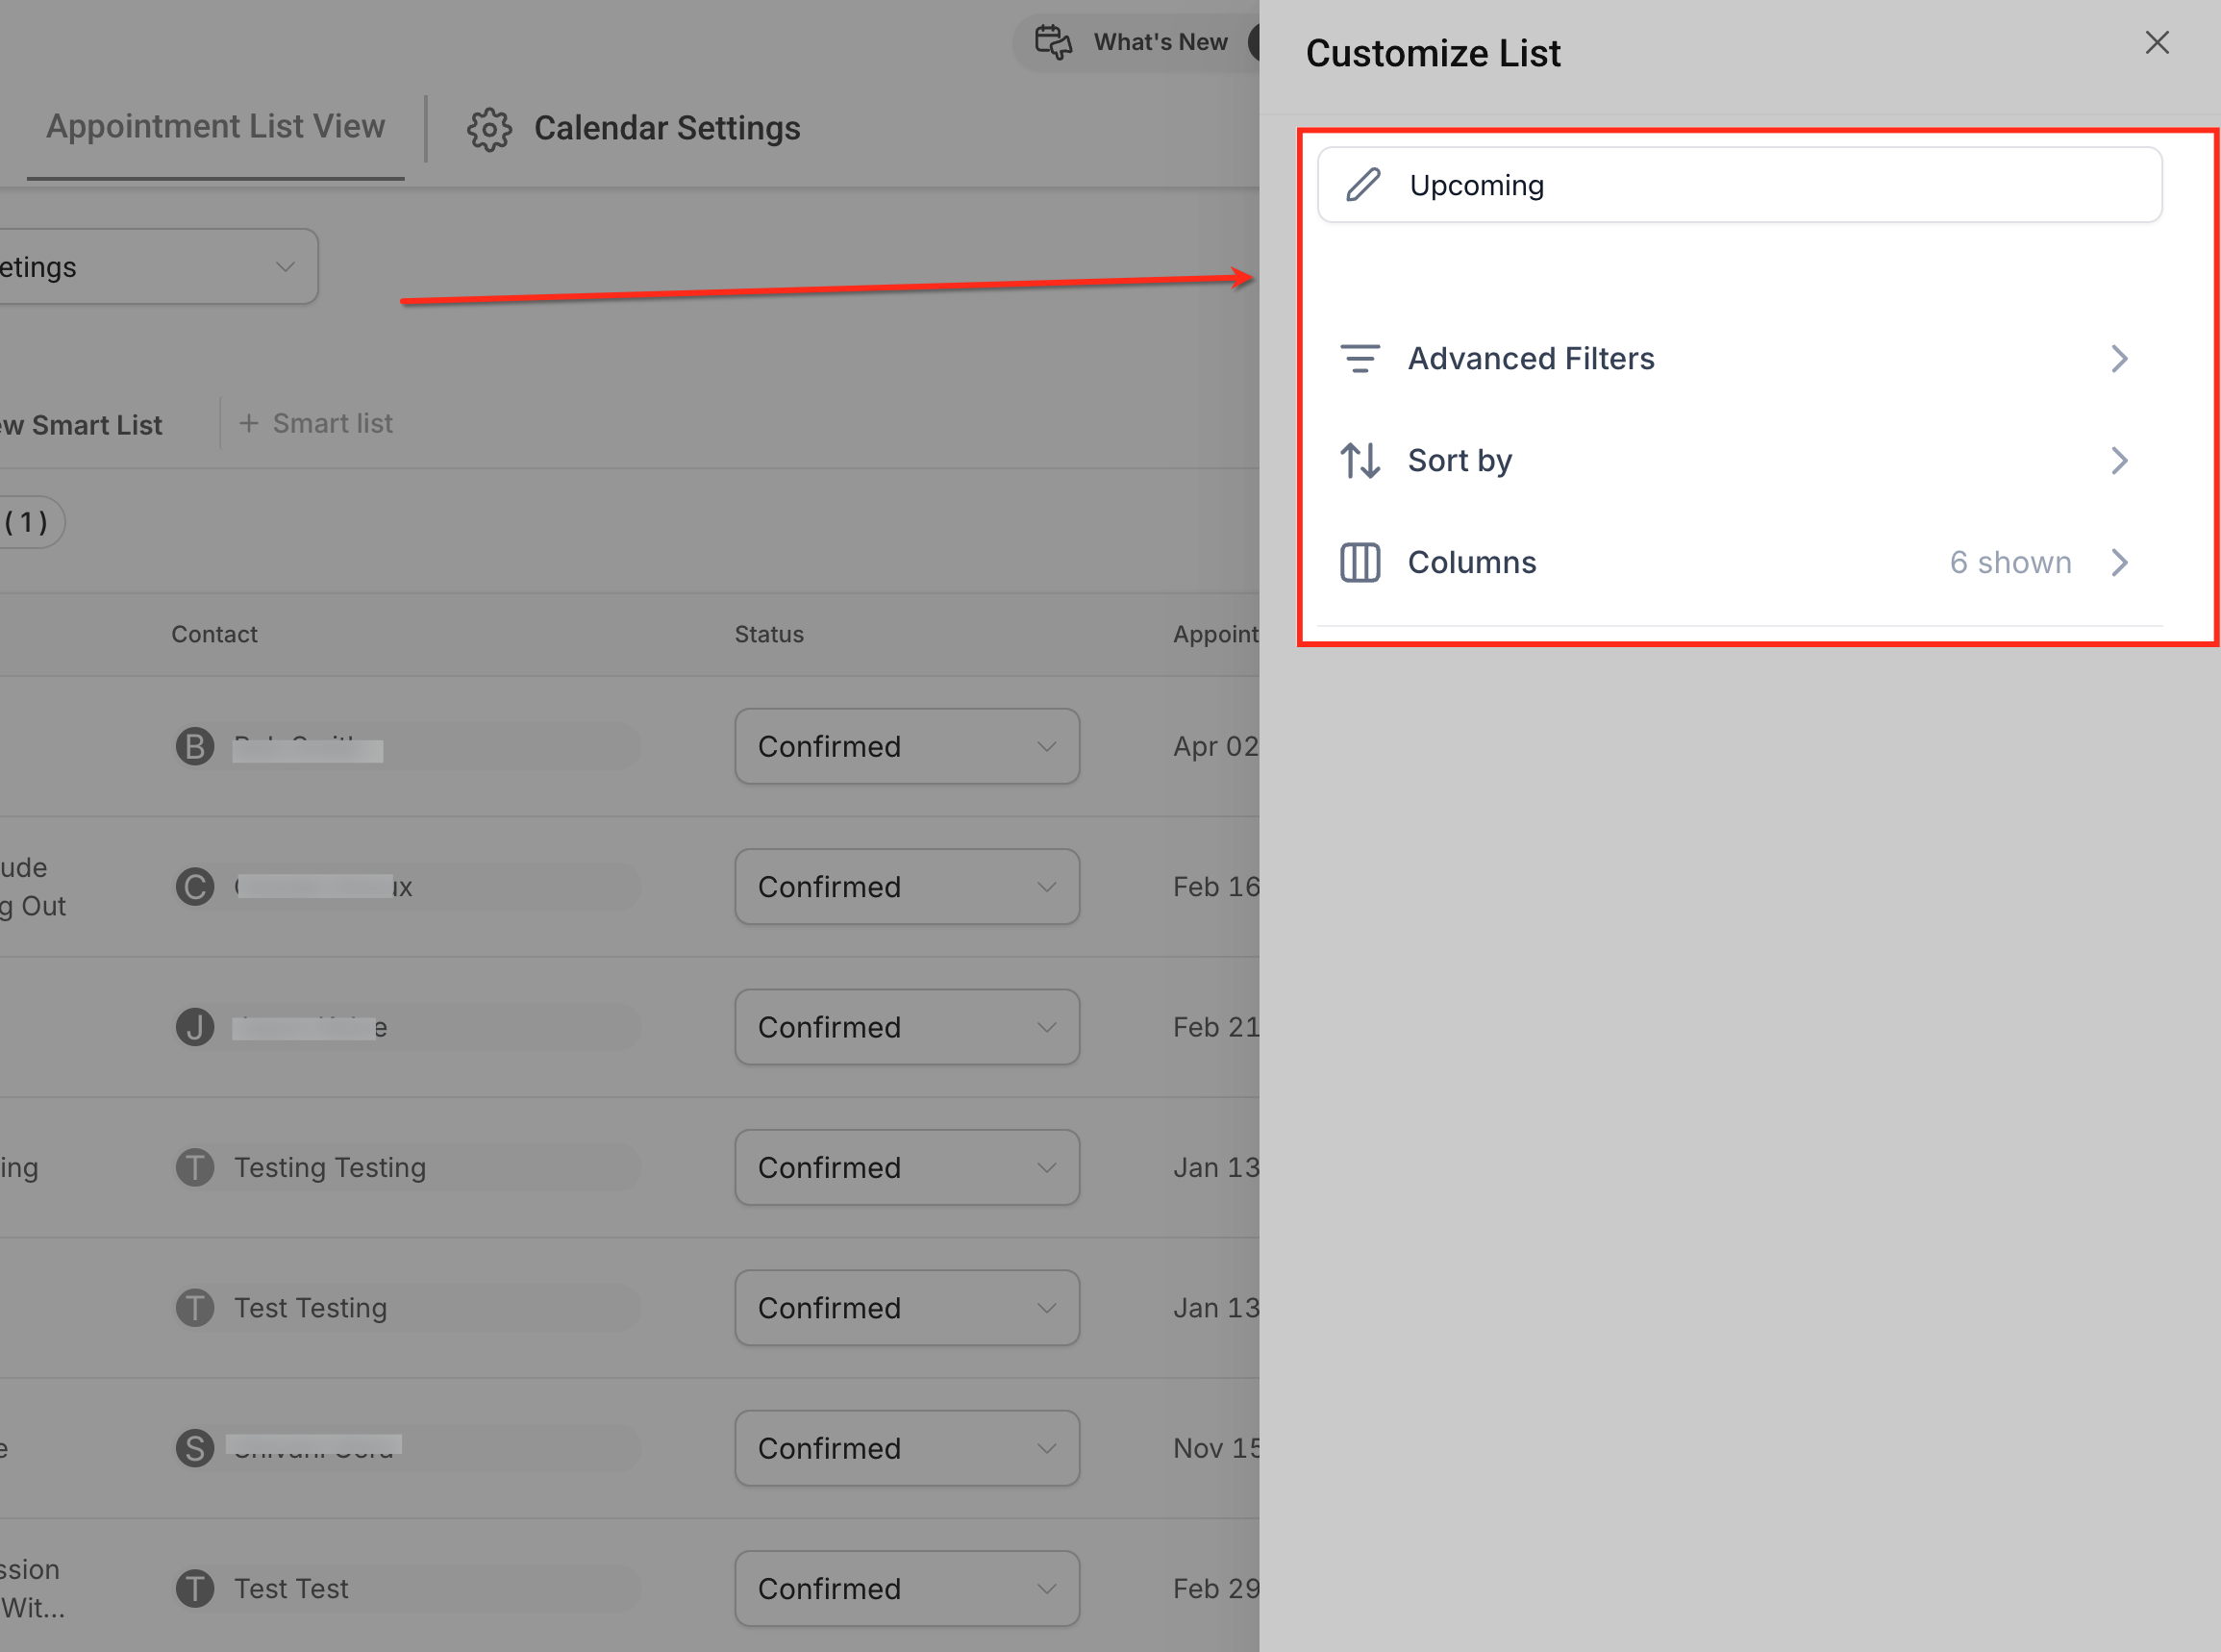Expand the Advanced Filters chevron
Image resolution: width=2221 pixels, height=1652 pixels.
coord(2119,358)
